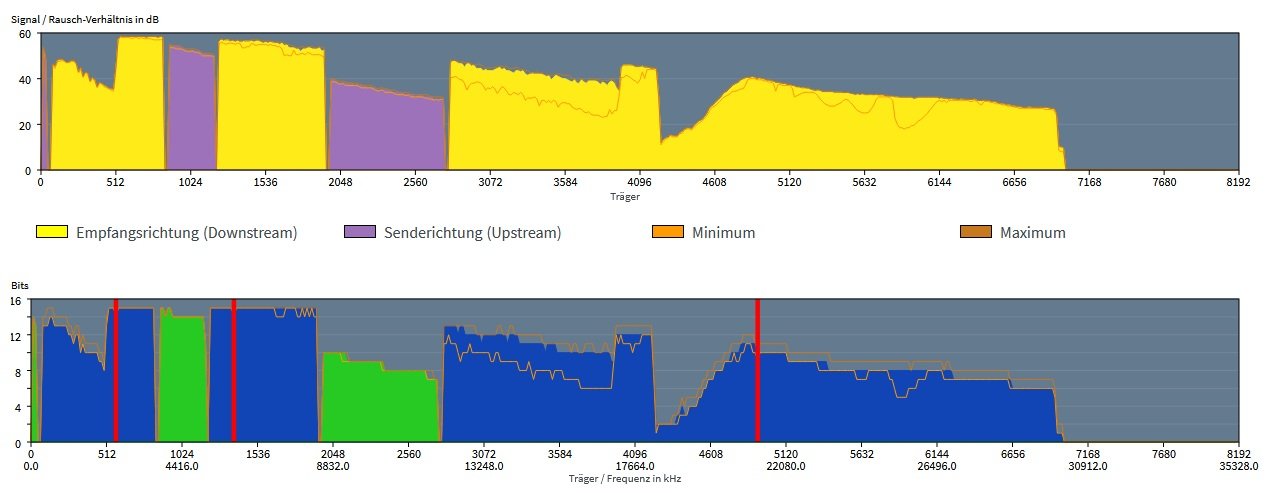Click the frequency label 4416.0
1270x493 pixels.
(x=181, y=465)
